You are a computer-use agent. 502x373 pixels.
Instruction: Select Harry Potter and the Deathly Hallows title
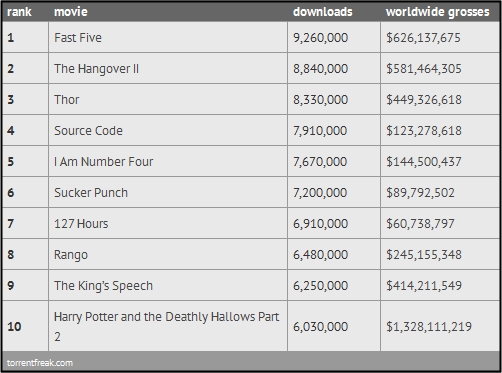click(x=166, y=327)
